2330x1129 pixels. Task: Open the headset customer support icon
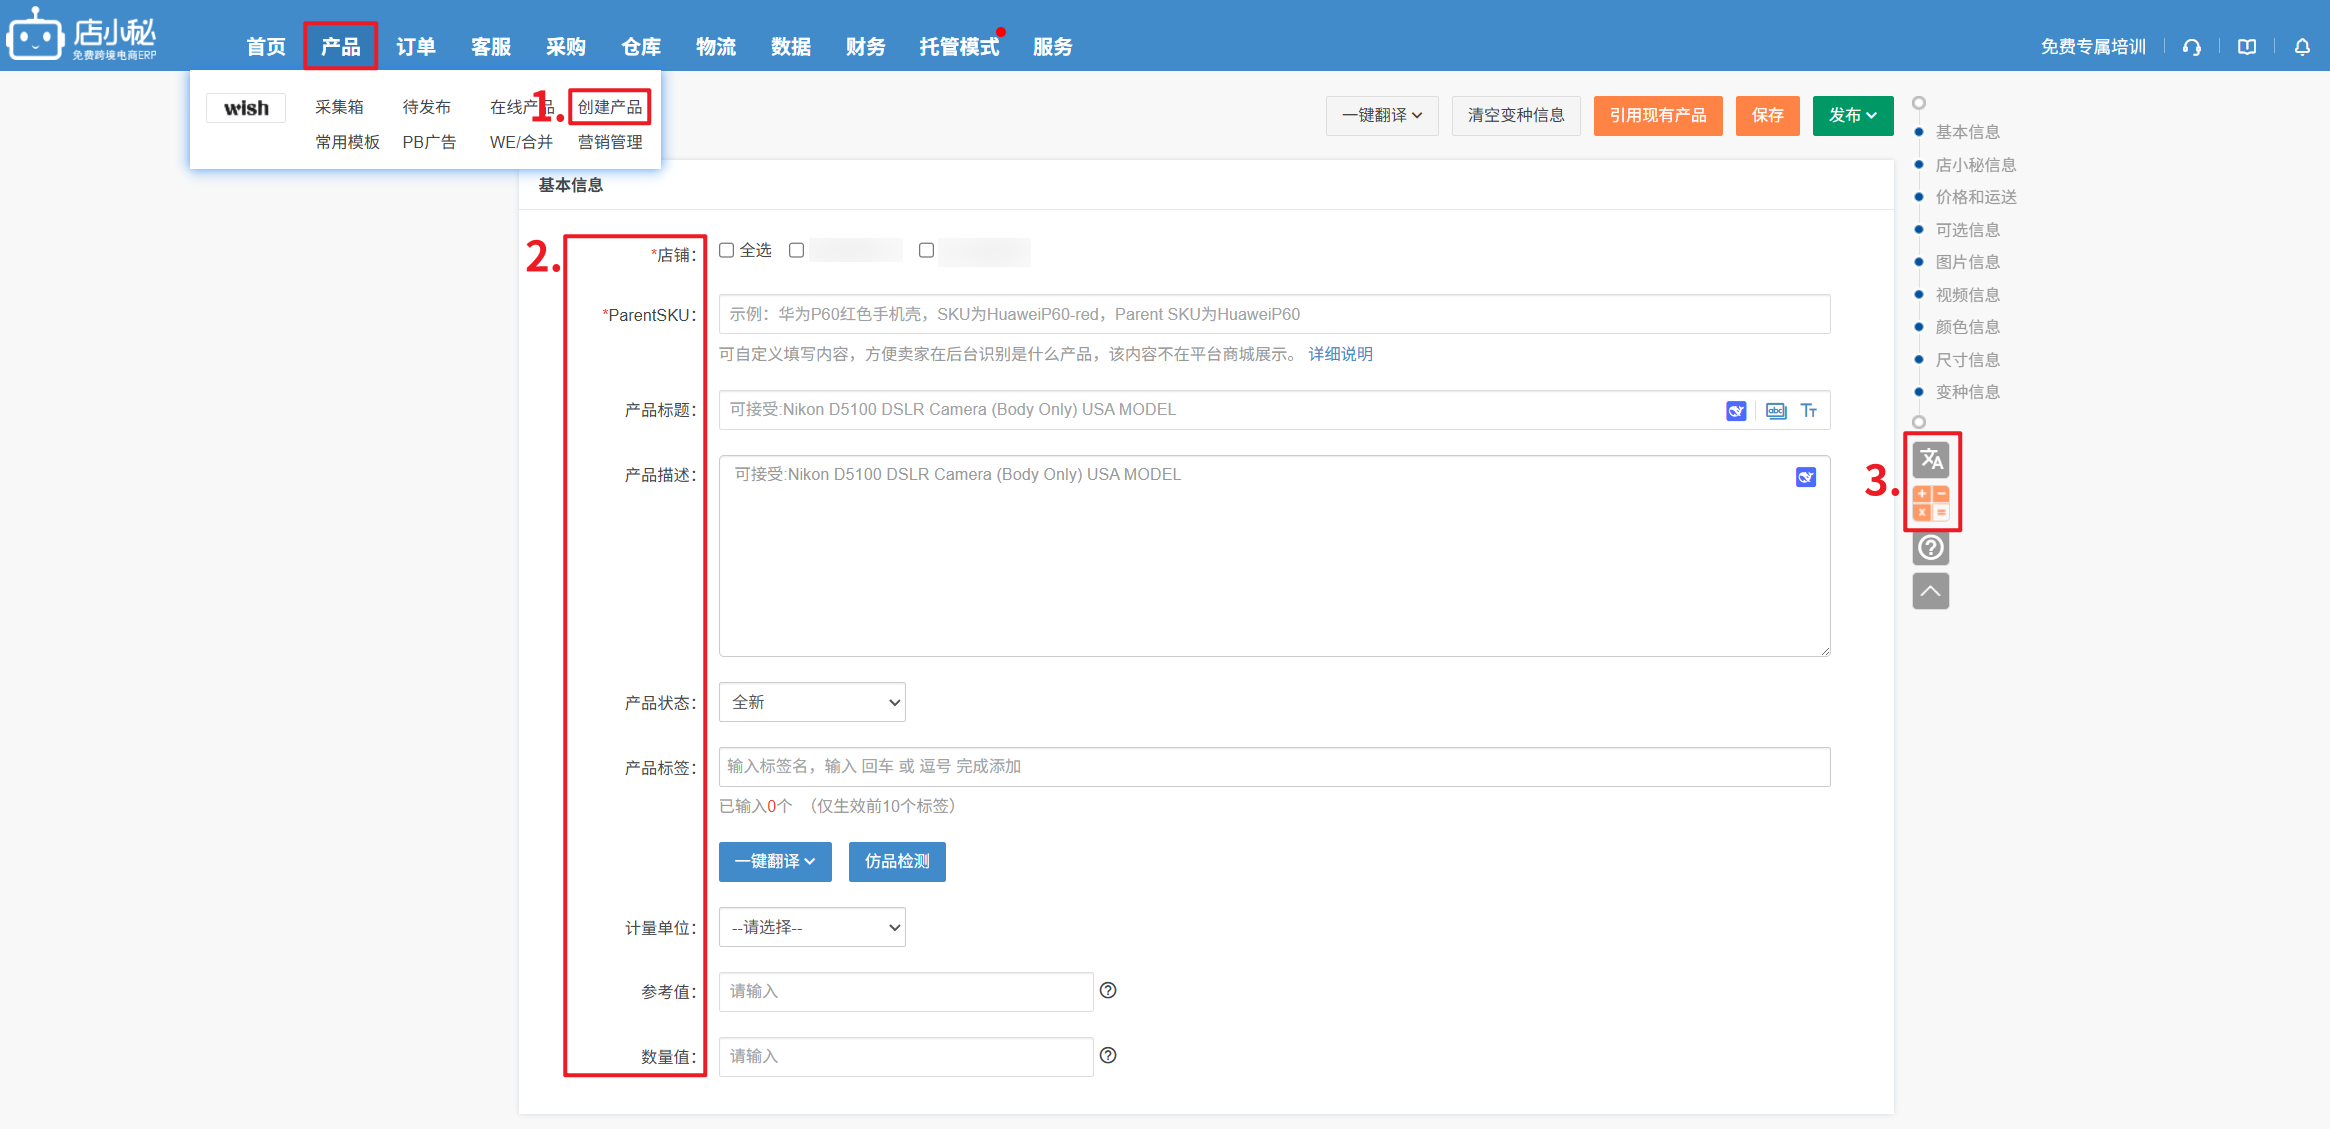click(2192, 47)
